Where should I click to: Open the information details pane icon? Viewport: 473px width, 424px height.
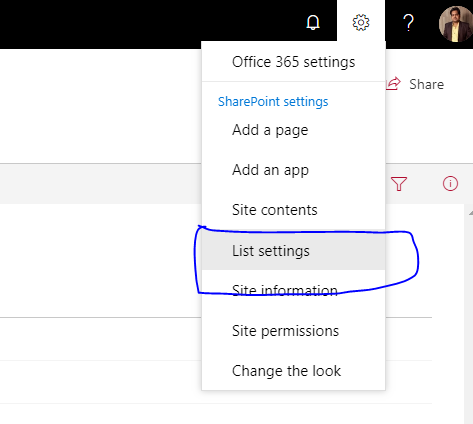click(x=450, y=183)
